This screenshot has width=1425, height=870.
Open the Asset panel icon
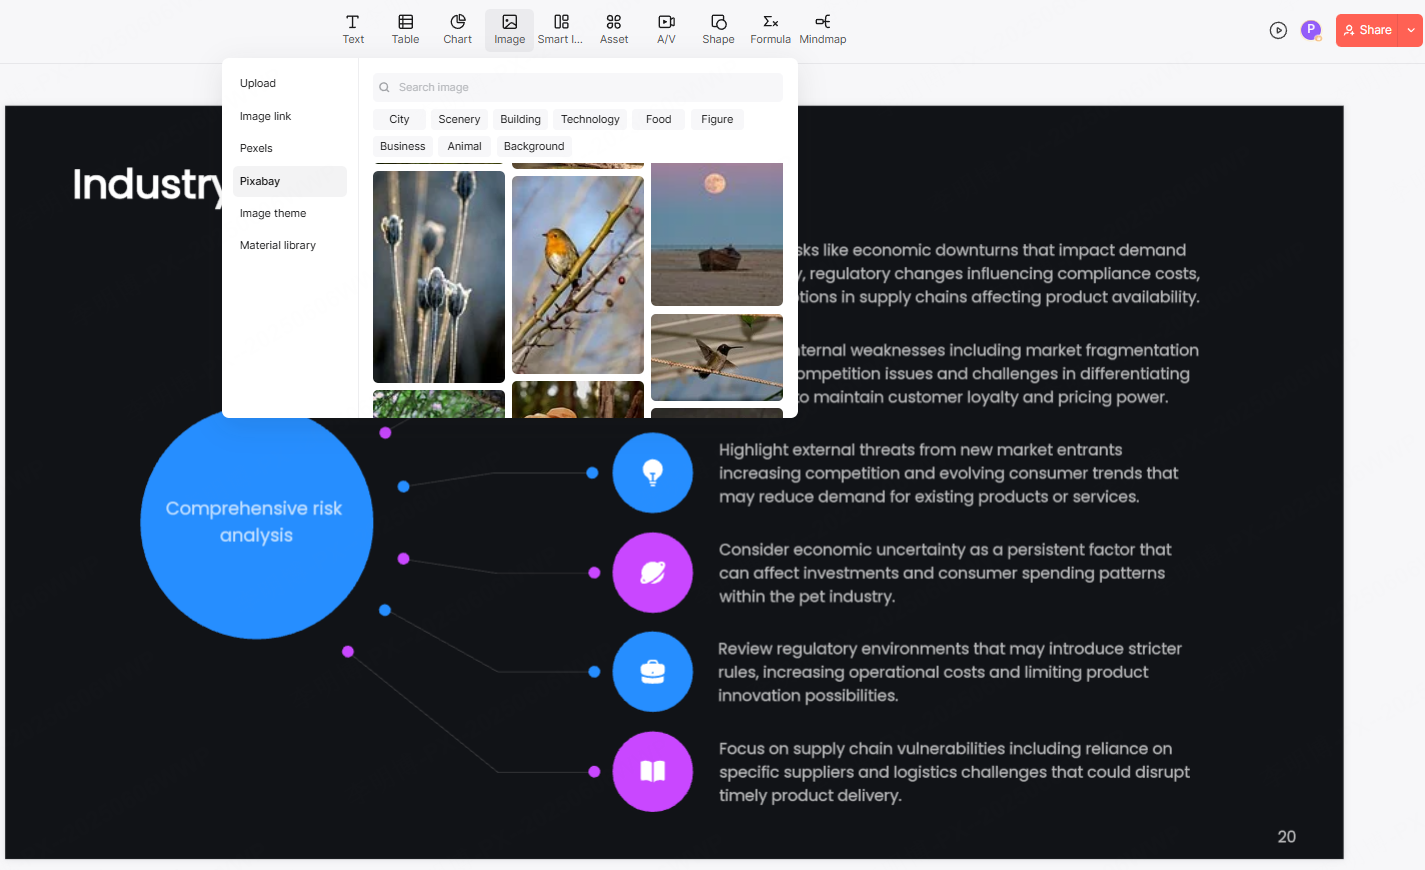pyautogui.click(x=613, y=29)
